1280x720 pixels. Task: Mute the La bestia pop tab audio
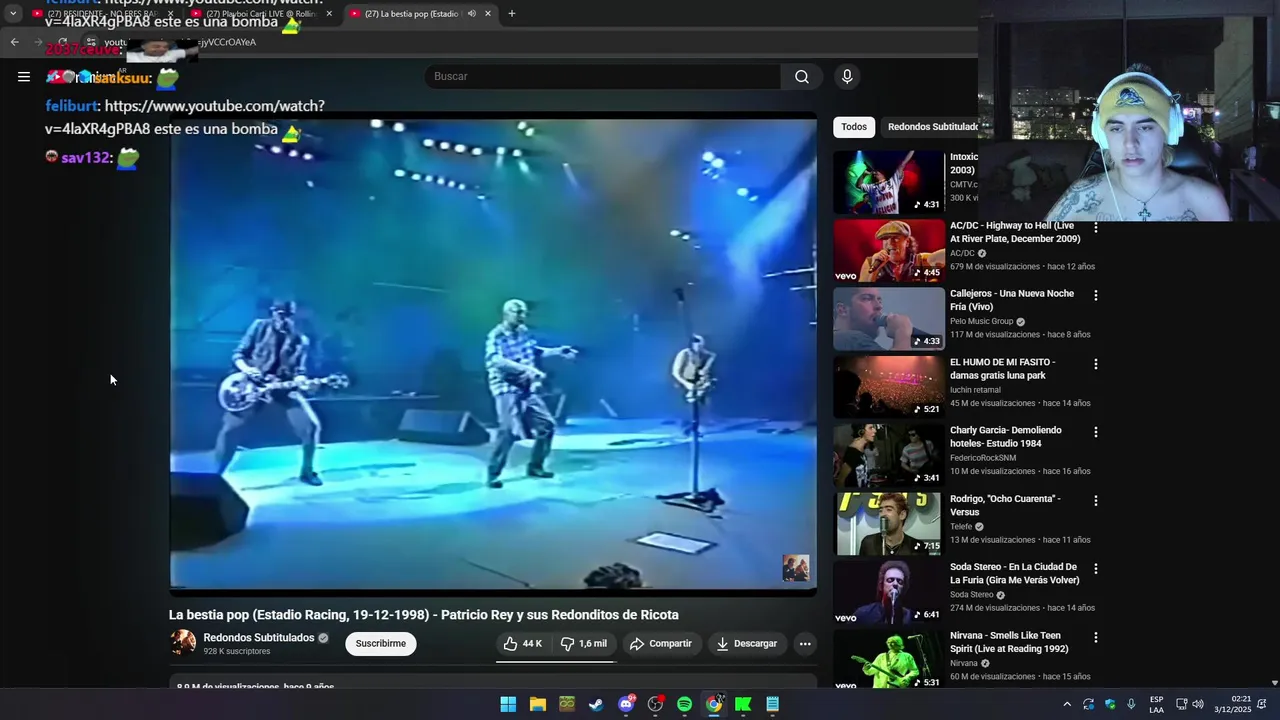tap(471, 14)
